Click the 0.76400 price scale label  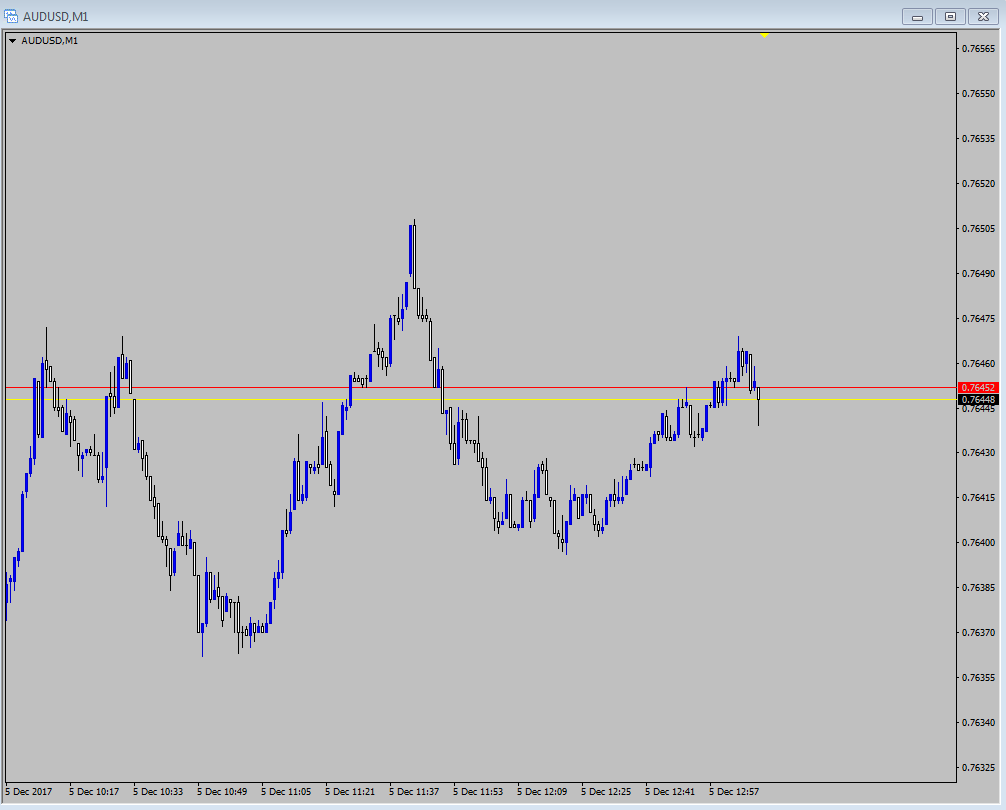(x=977, y=543)
